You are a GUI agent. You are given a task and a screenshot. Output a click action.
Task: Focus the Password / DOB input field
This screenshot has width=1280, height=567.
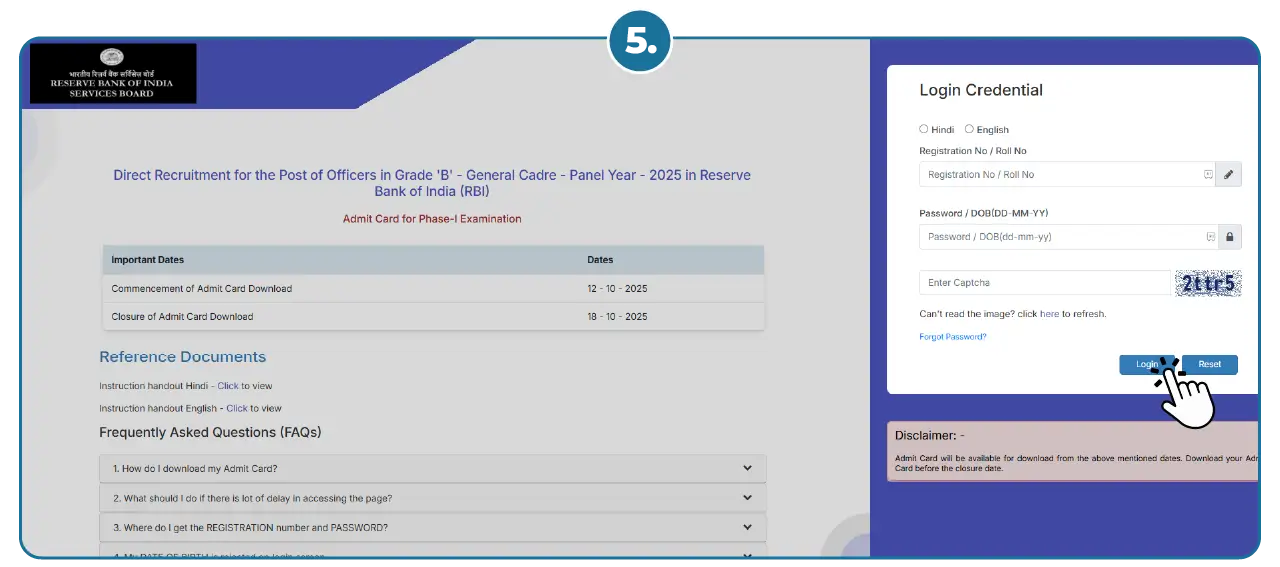1068,237
